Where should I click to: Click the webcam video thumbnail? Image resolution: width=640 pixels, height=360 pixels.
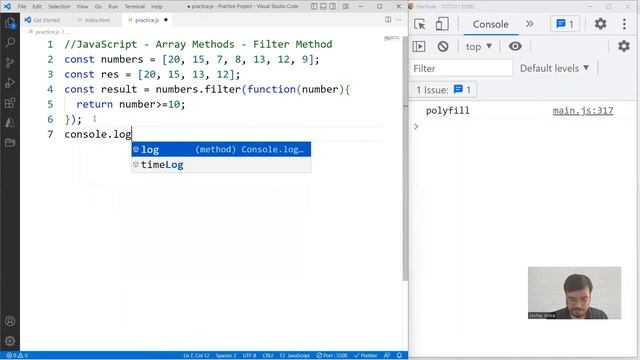[x=575, y=293]
